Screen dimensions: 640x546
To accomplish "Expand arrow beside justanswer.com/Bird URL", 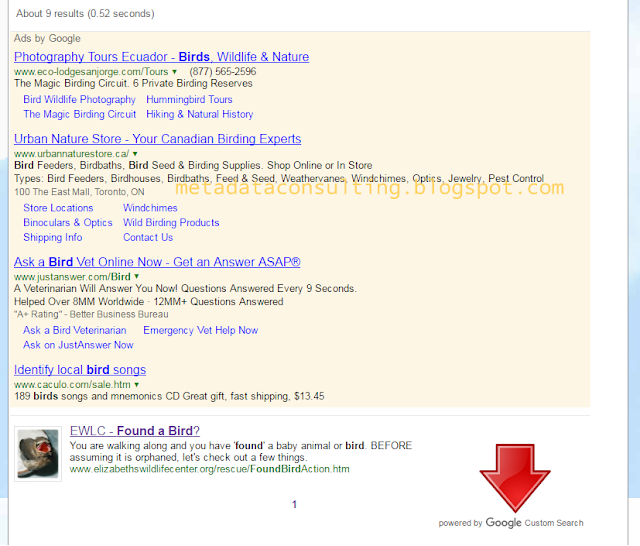I will pos(137,277).
